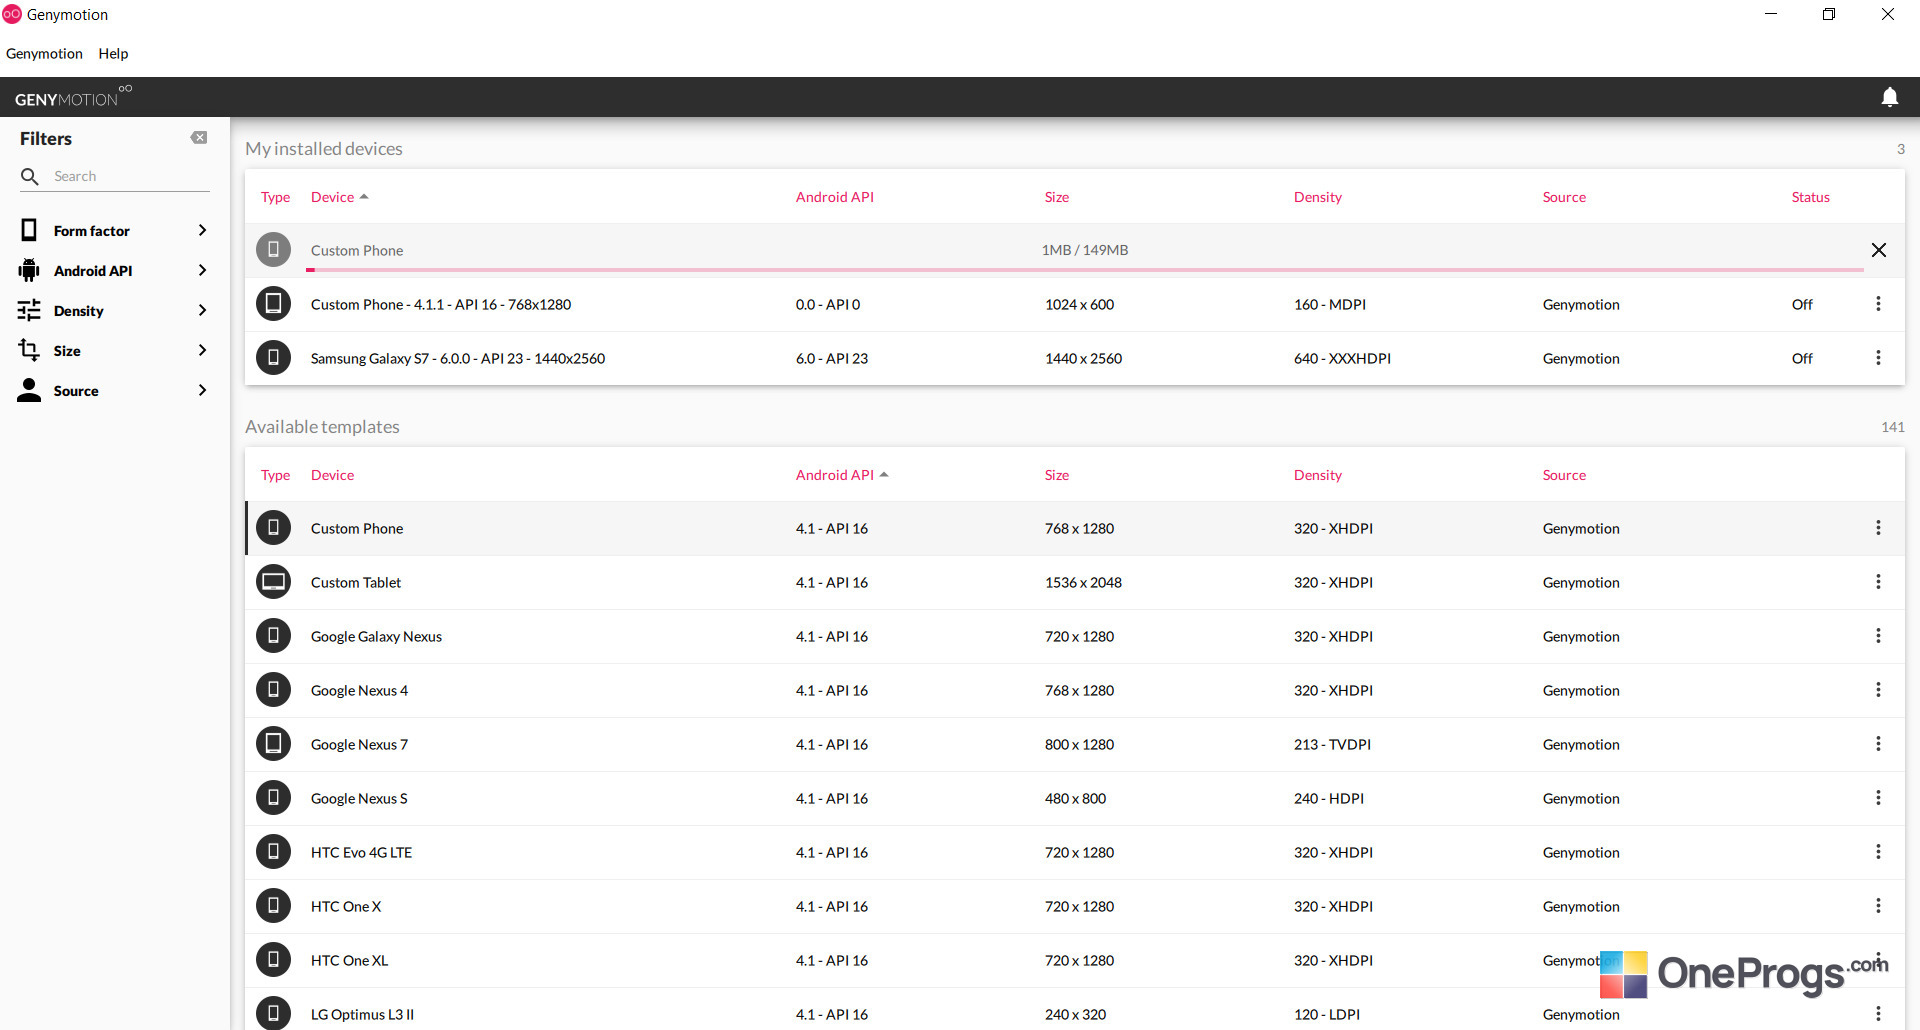Sort installed devices by Android API
1920x1030 pixels.
click(835, 197)
